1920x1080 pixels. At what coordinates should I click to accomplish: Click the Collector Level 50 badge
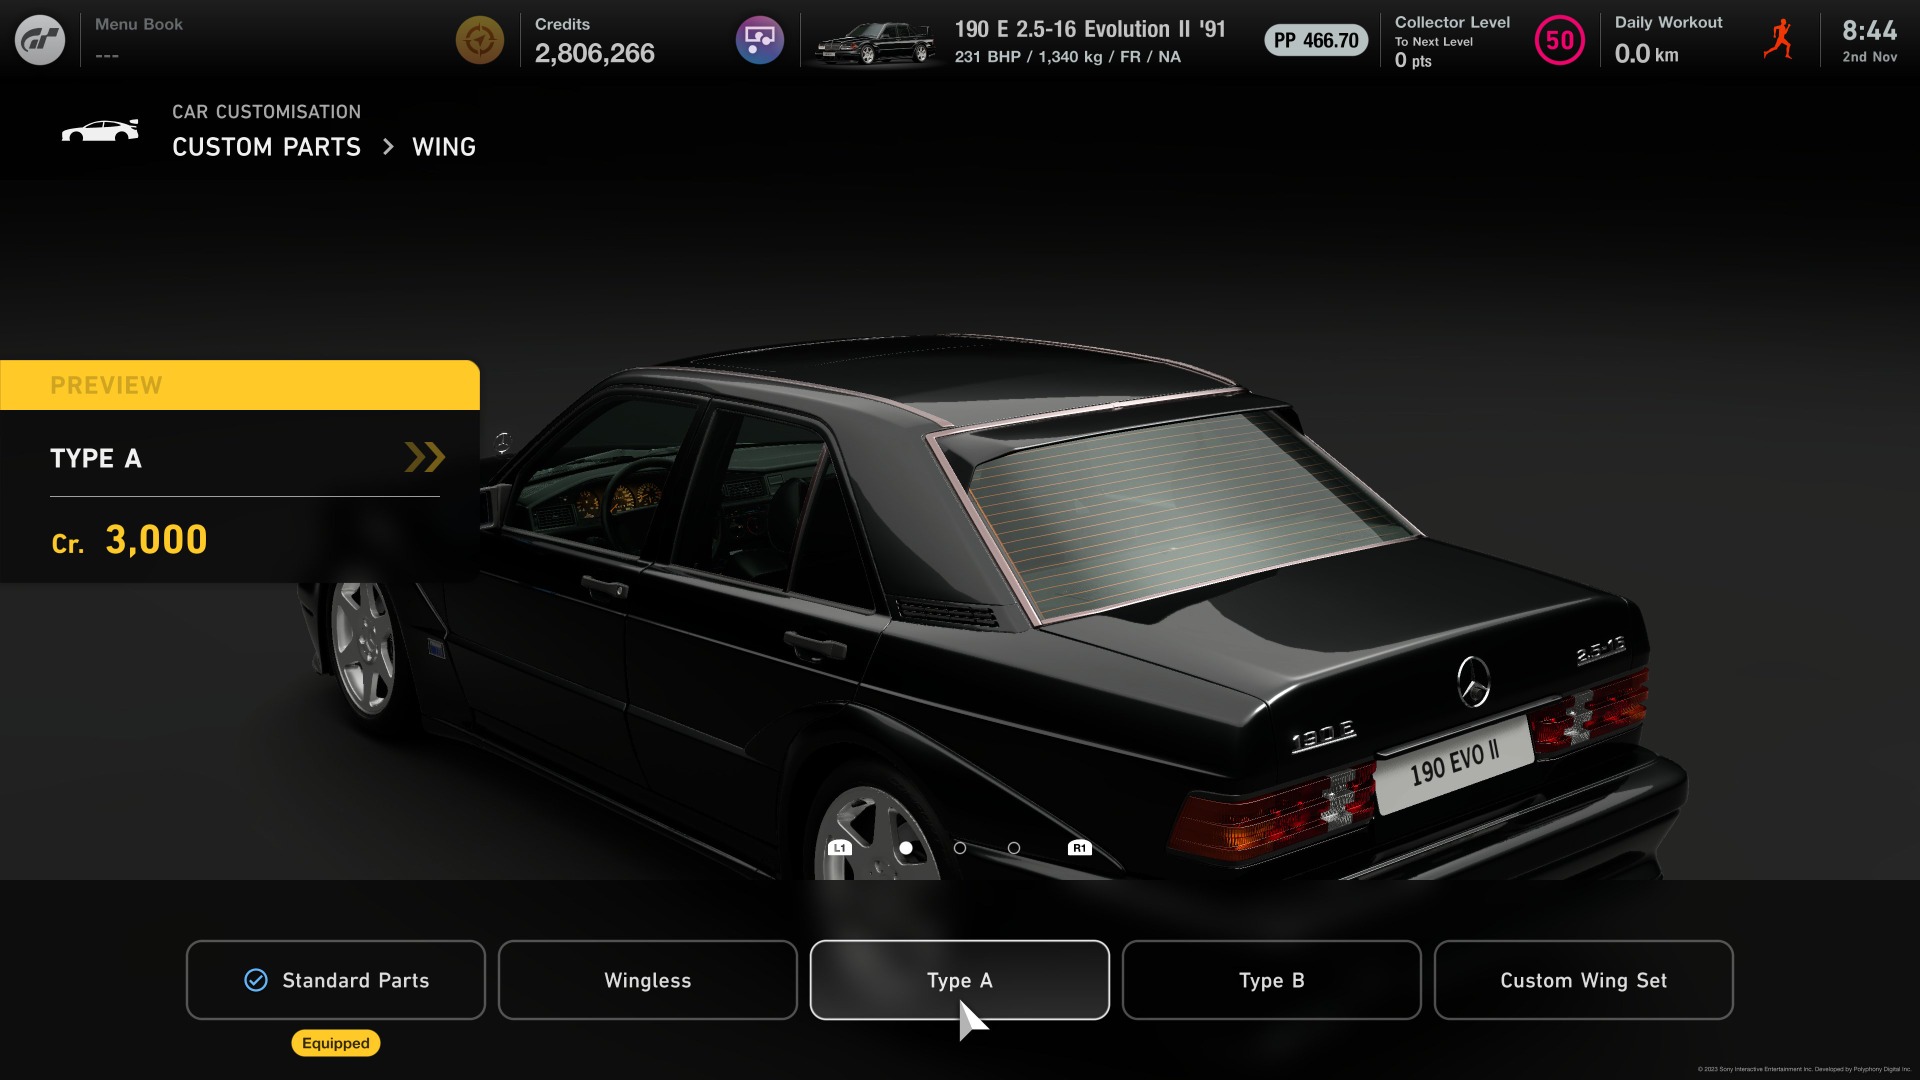[1560, 40]
